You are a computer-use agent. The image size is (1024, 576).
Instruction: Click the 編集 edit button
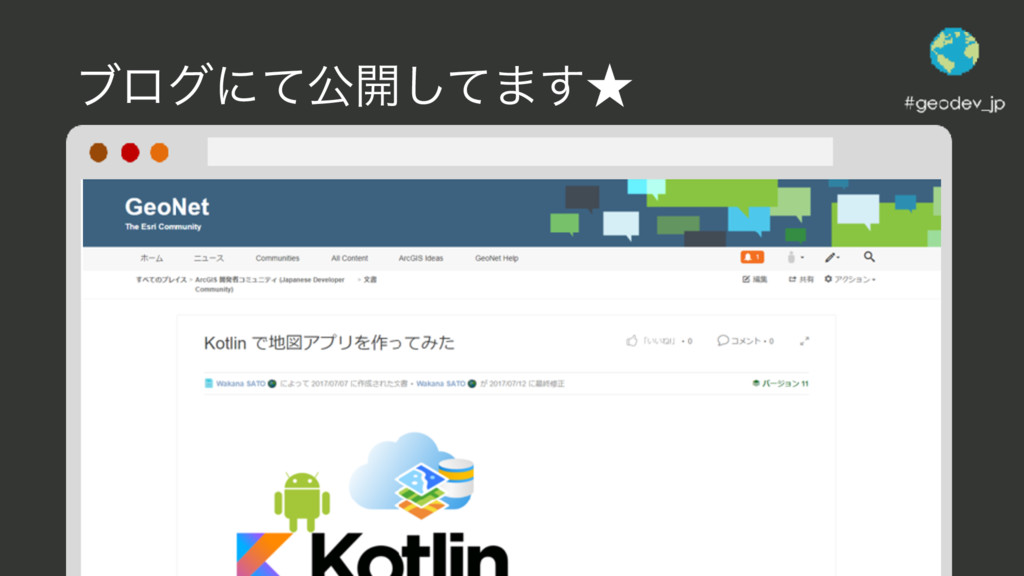(755, 280)
